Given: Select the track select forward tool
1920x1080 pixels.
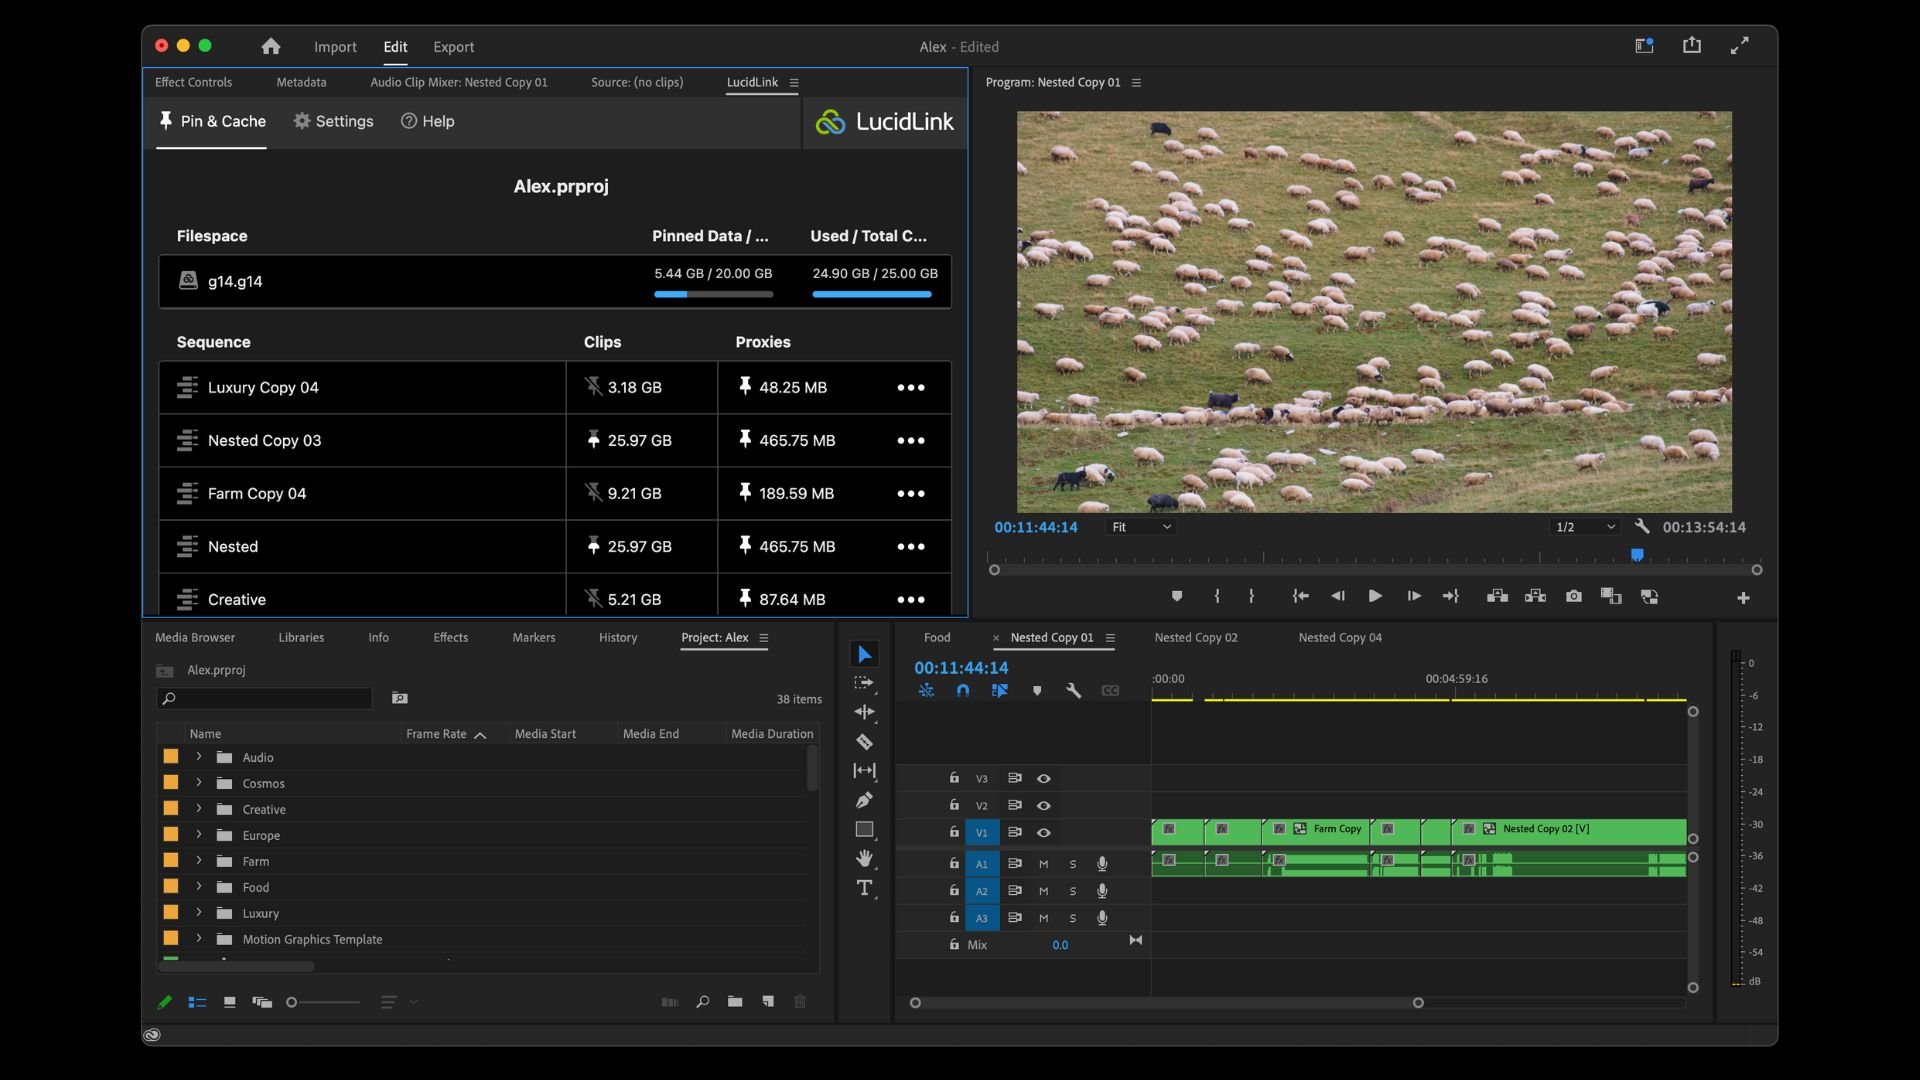Looking at the screenshot, I should [862, 683].
